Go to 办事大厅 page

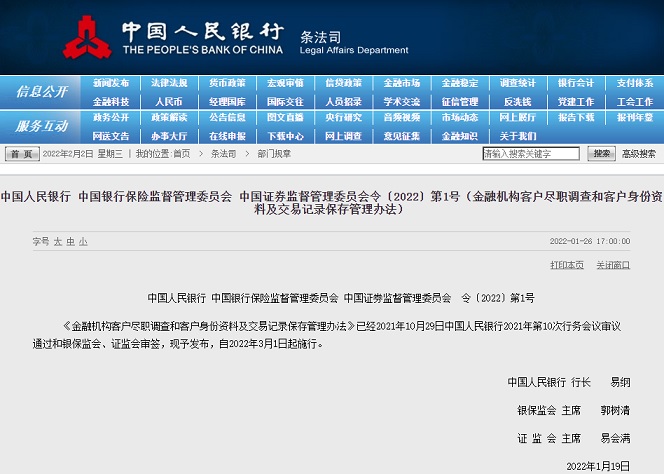point(169,136)
